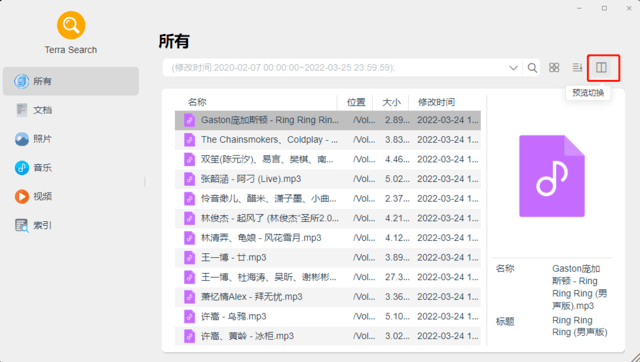Screen dimensions: 640x362
Task: Select 许嵩 - 乌鸦.mp3 file
Action: point(328,316)
